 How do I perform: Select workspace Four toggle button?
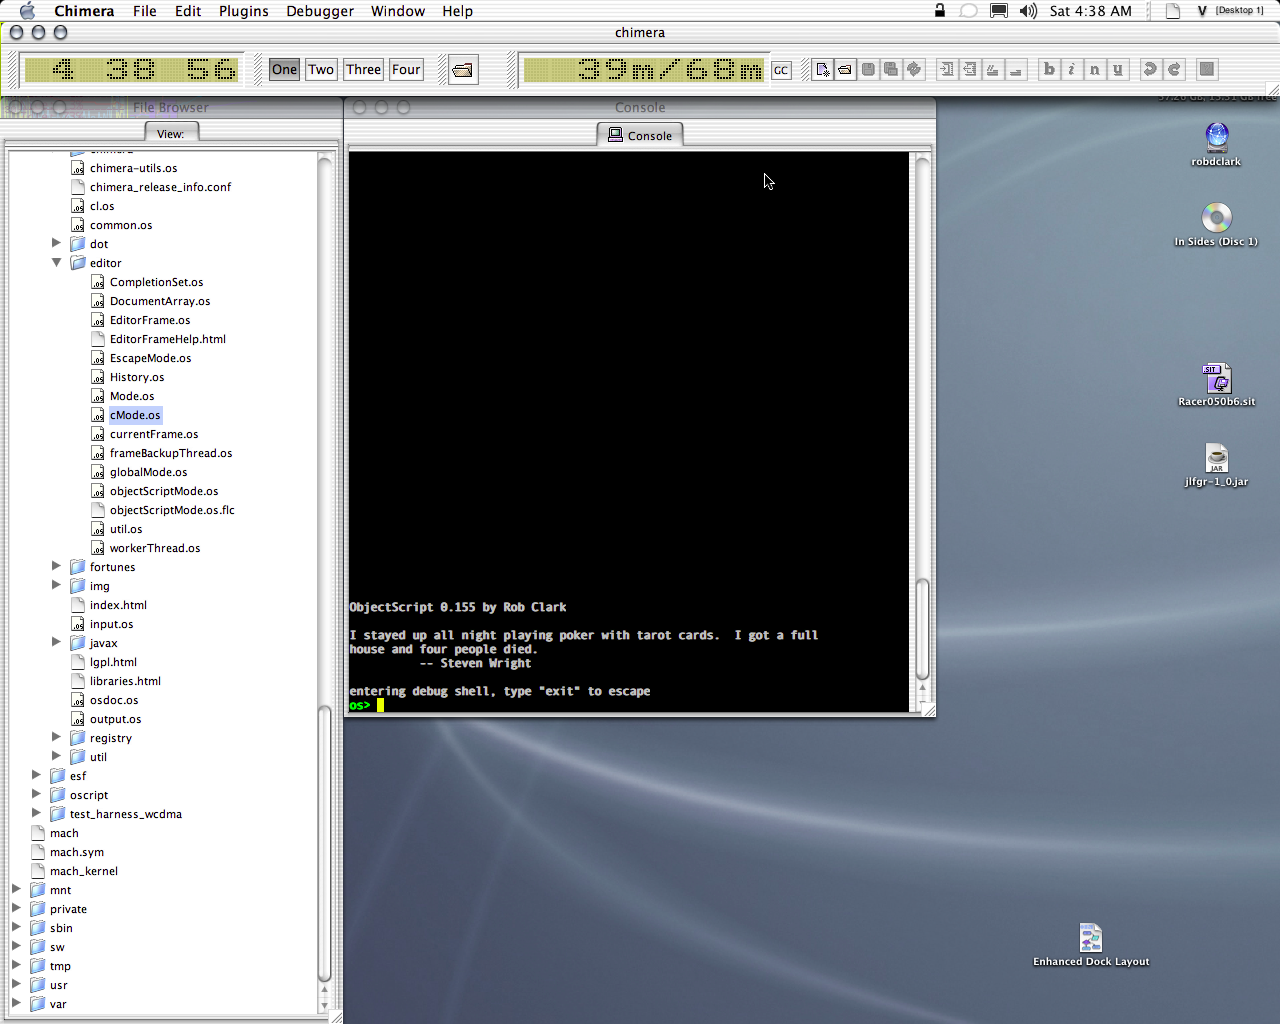coord(406,70)
